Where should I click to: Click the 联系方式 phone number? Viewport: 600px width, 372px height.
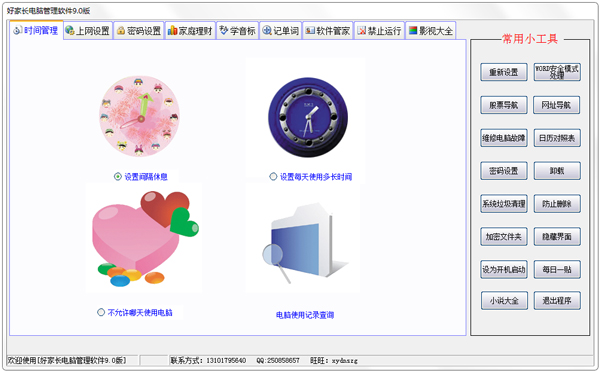pyautogui.click(x=208, y=361)
